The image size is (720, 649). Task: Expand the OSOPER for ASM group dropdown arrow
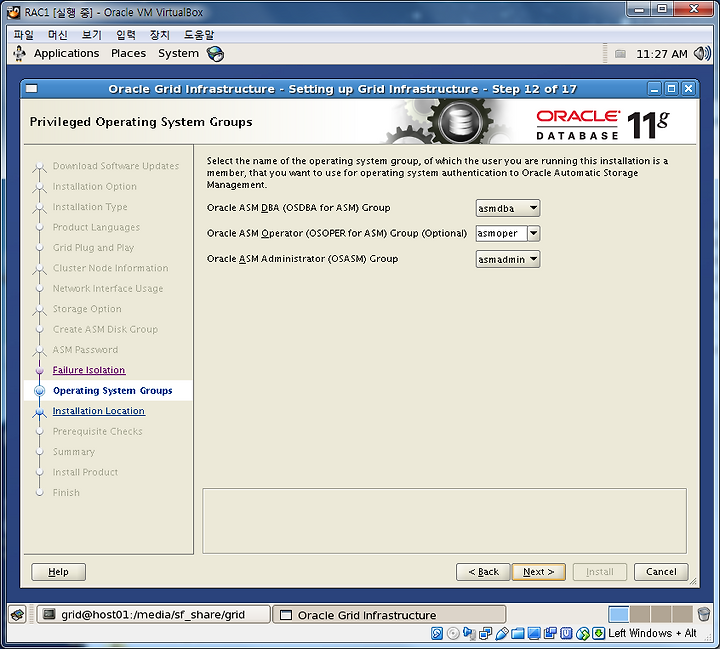click(534, 233)
